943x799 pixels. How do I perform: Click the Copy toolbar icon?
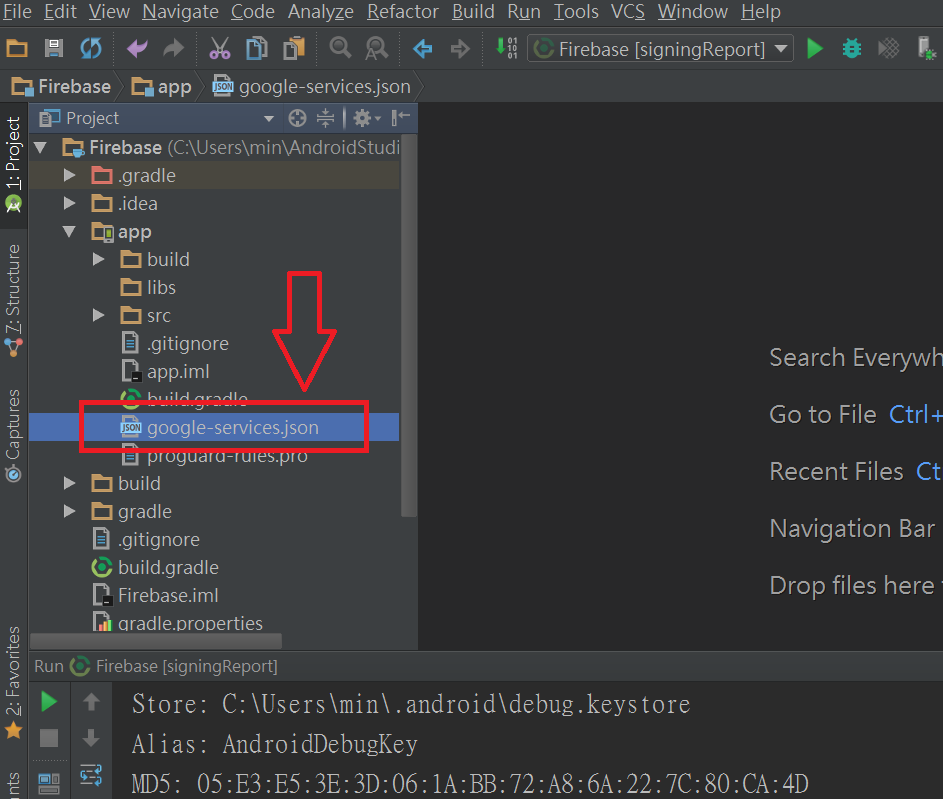click(x=257, y=48)
